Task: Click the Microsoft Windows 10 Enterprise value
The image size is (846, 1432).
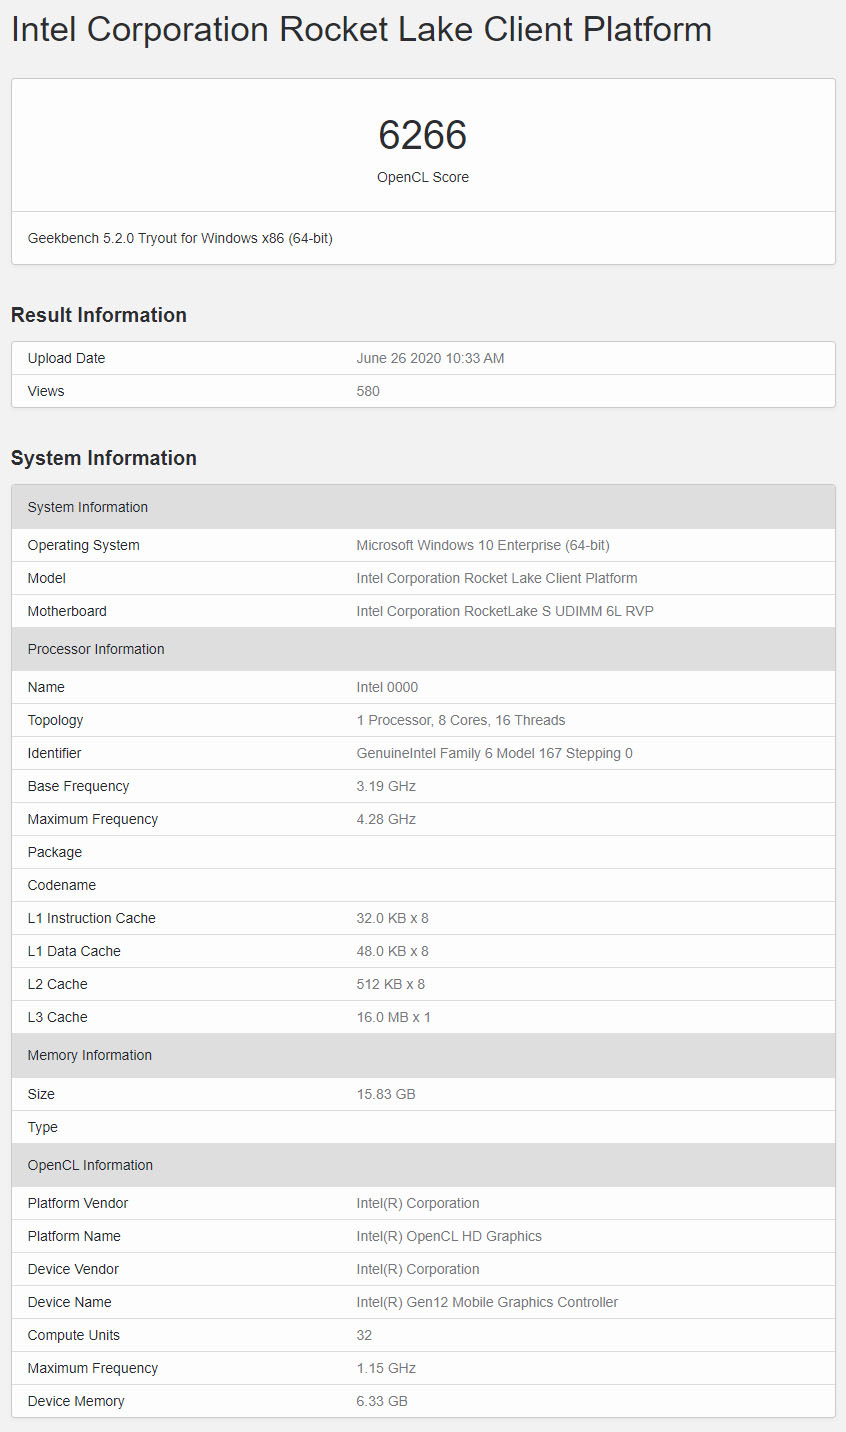Action: tap(483, 545)
